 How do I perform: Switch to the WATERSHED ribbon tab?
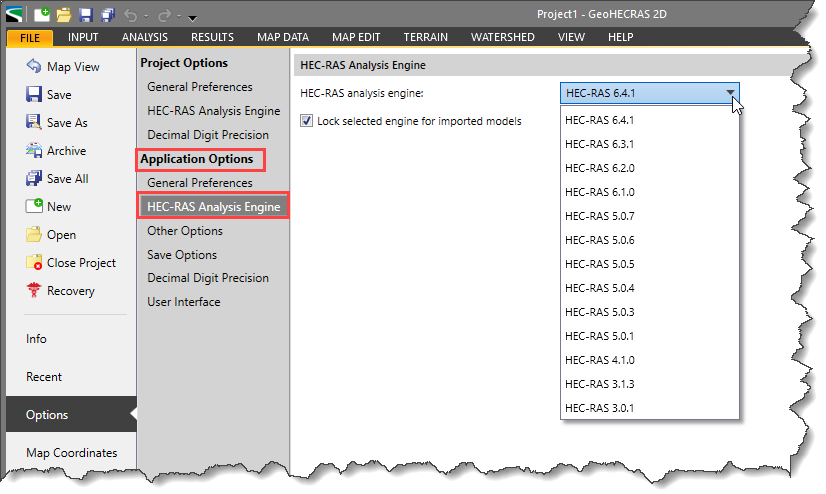tap(503, 37)
